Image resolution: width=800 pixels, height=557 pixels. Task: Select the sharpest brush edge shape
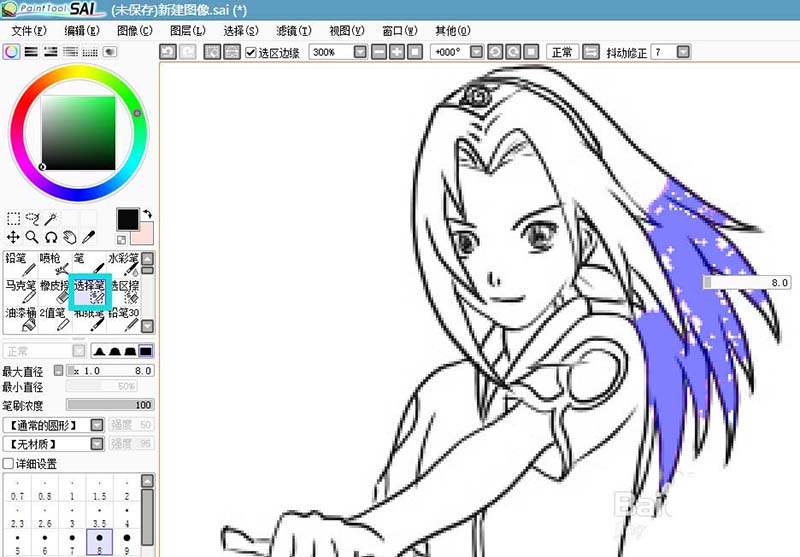tap(99, 351)
